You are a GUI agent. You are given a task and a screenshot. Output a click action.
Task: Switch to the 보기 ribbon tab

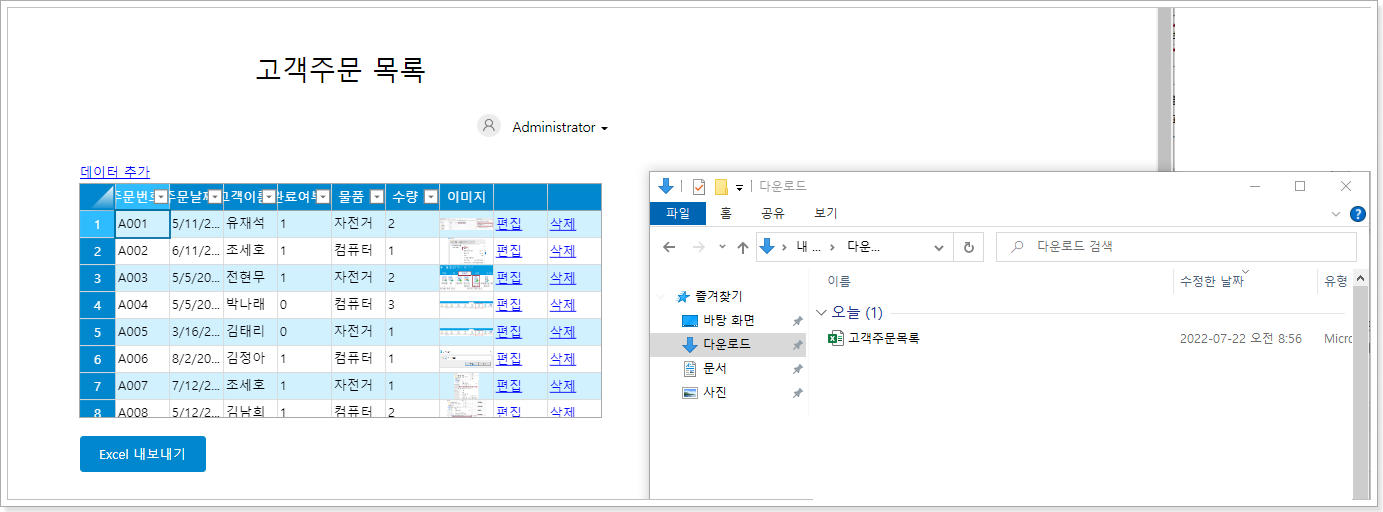coord(825,213)
